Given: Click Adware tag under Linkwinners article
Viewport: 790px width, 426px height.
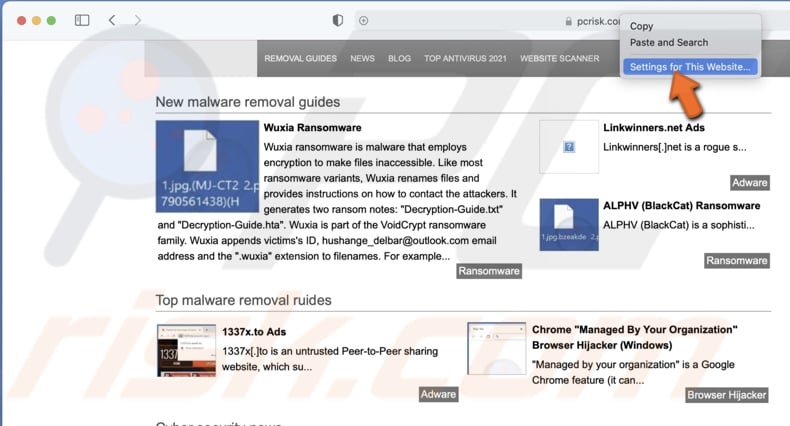Looking at the screenshot, I should coord(750,183).
